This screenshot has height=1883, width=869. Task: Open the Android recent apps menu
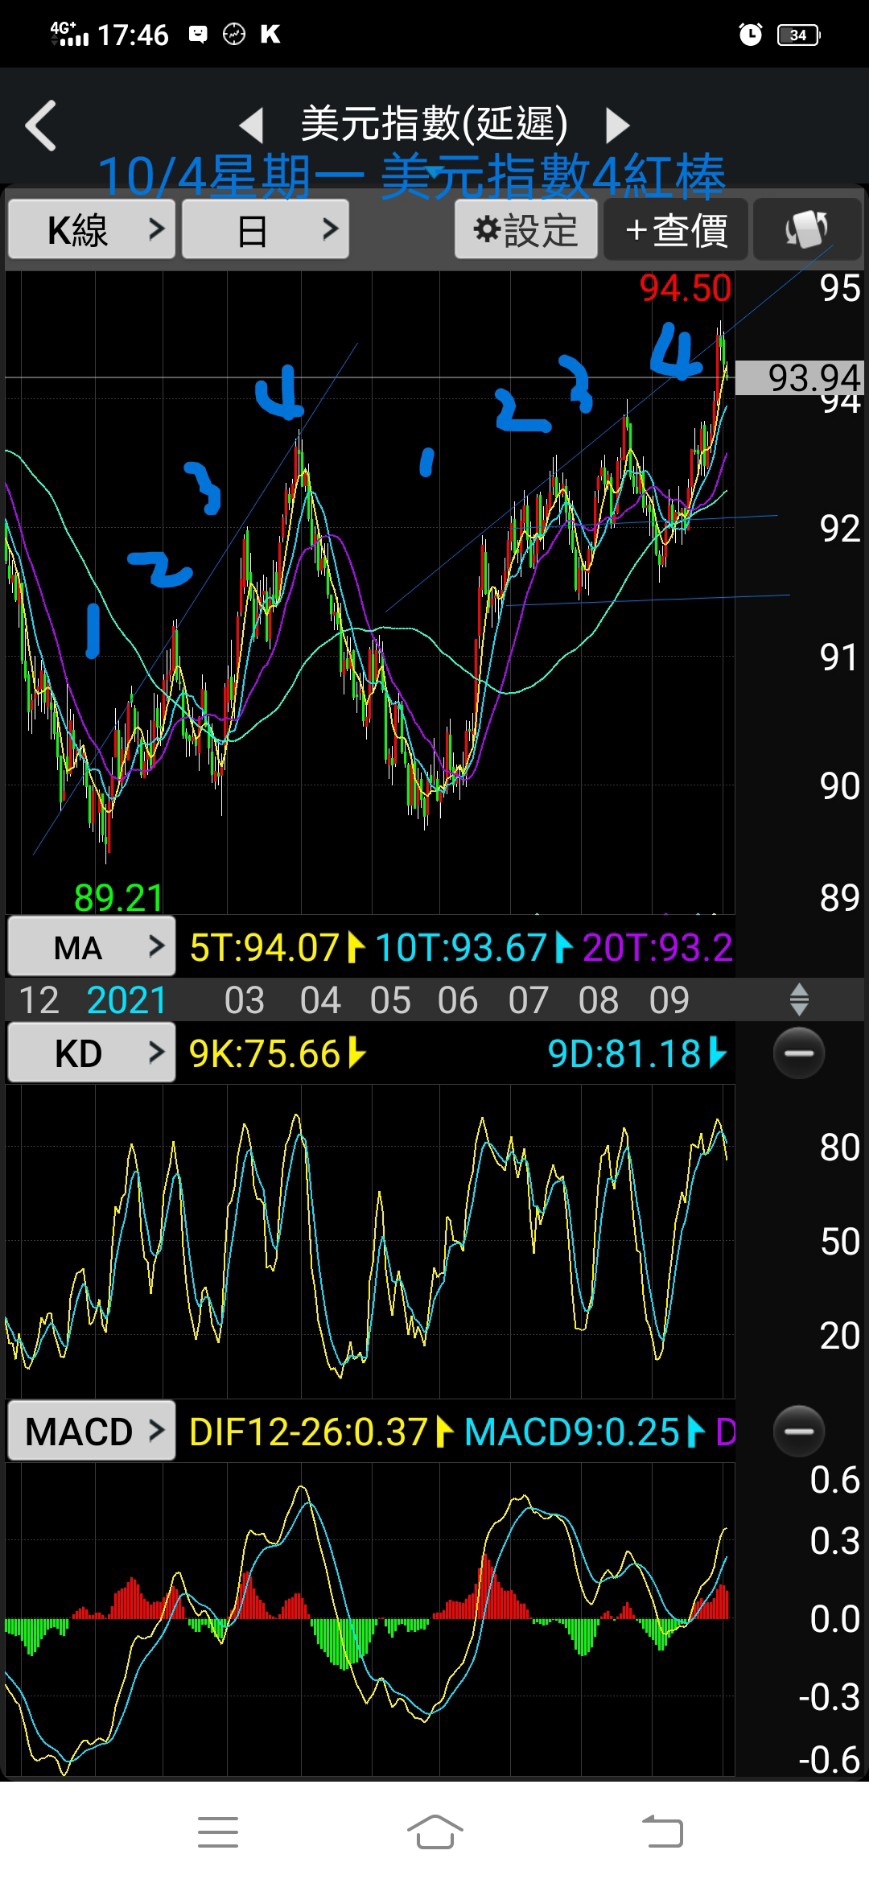218,1831
